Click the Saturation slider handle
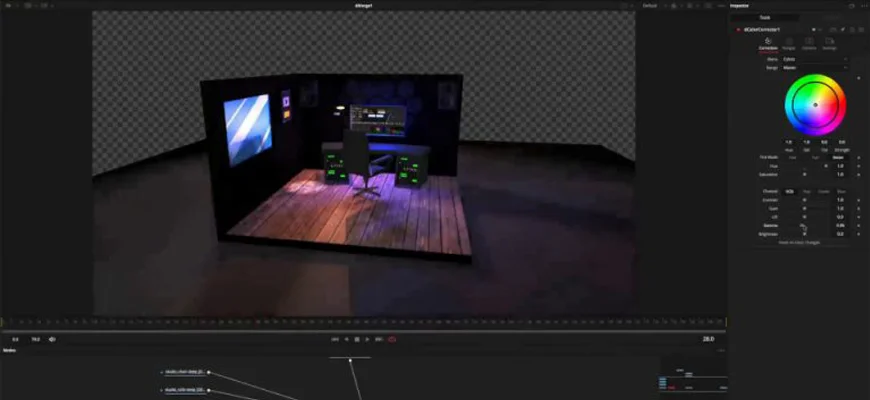 (805, 174)
